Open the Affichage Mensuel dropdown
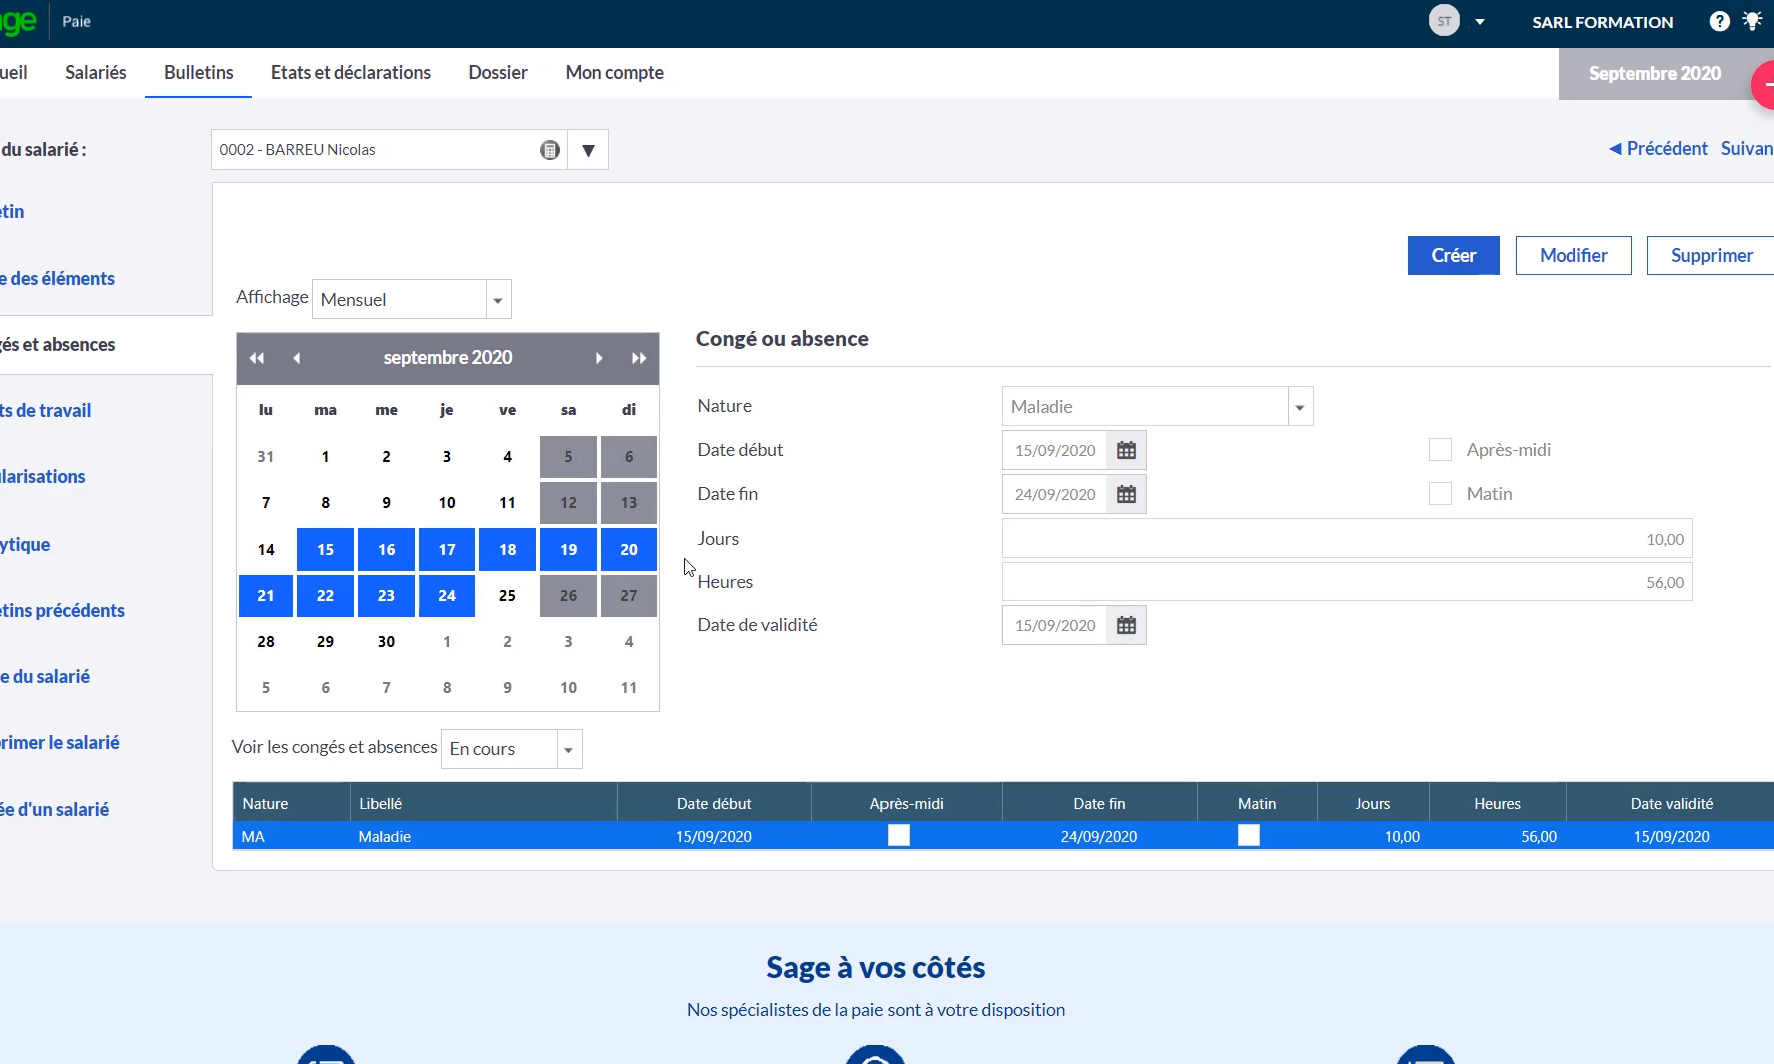The image size is (1774, 1064). [497, 298]
